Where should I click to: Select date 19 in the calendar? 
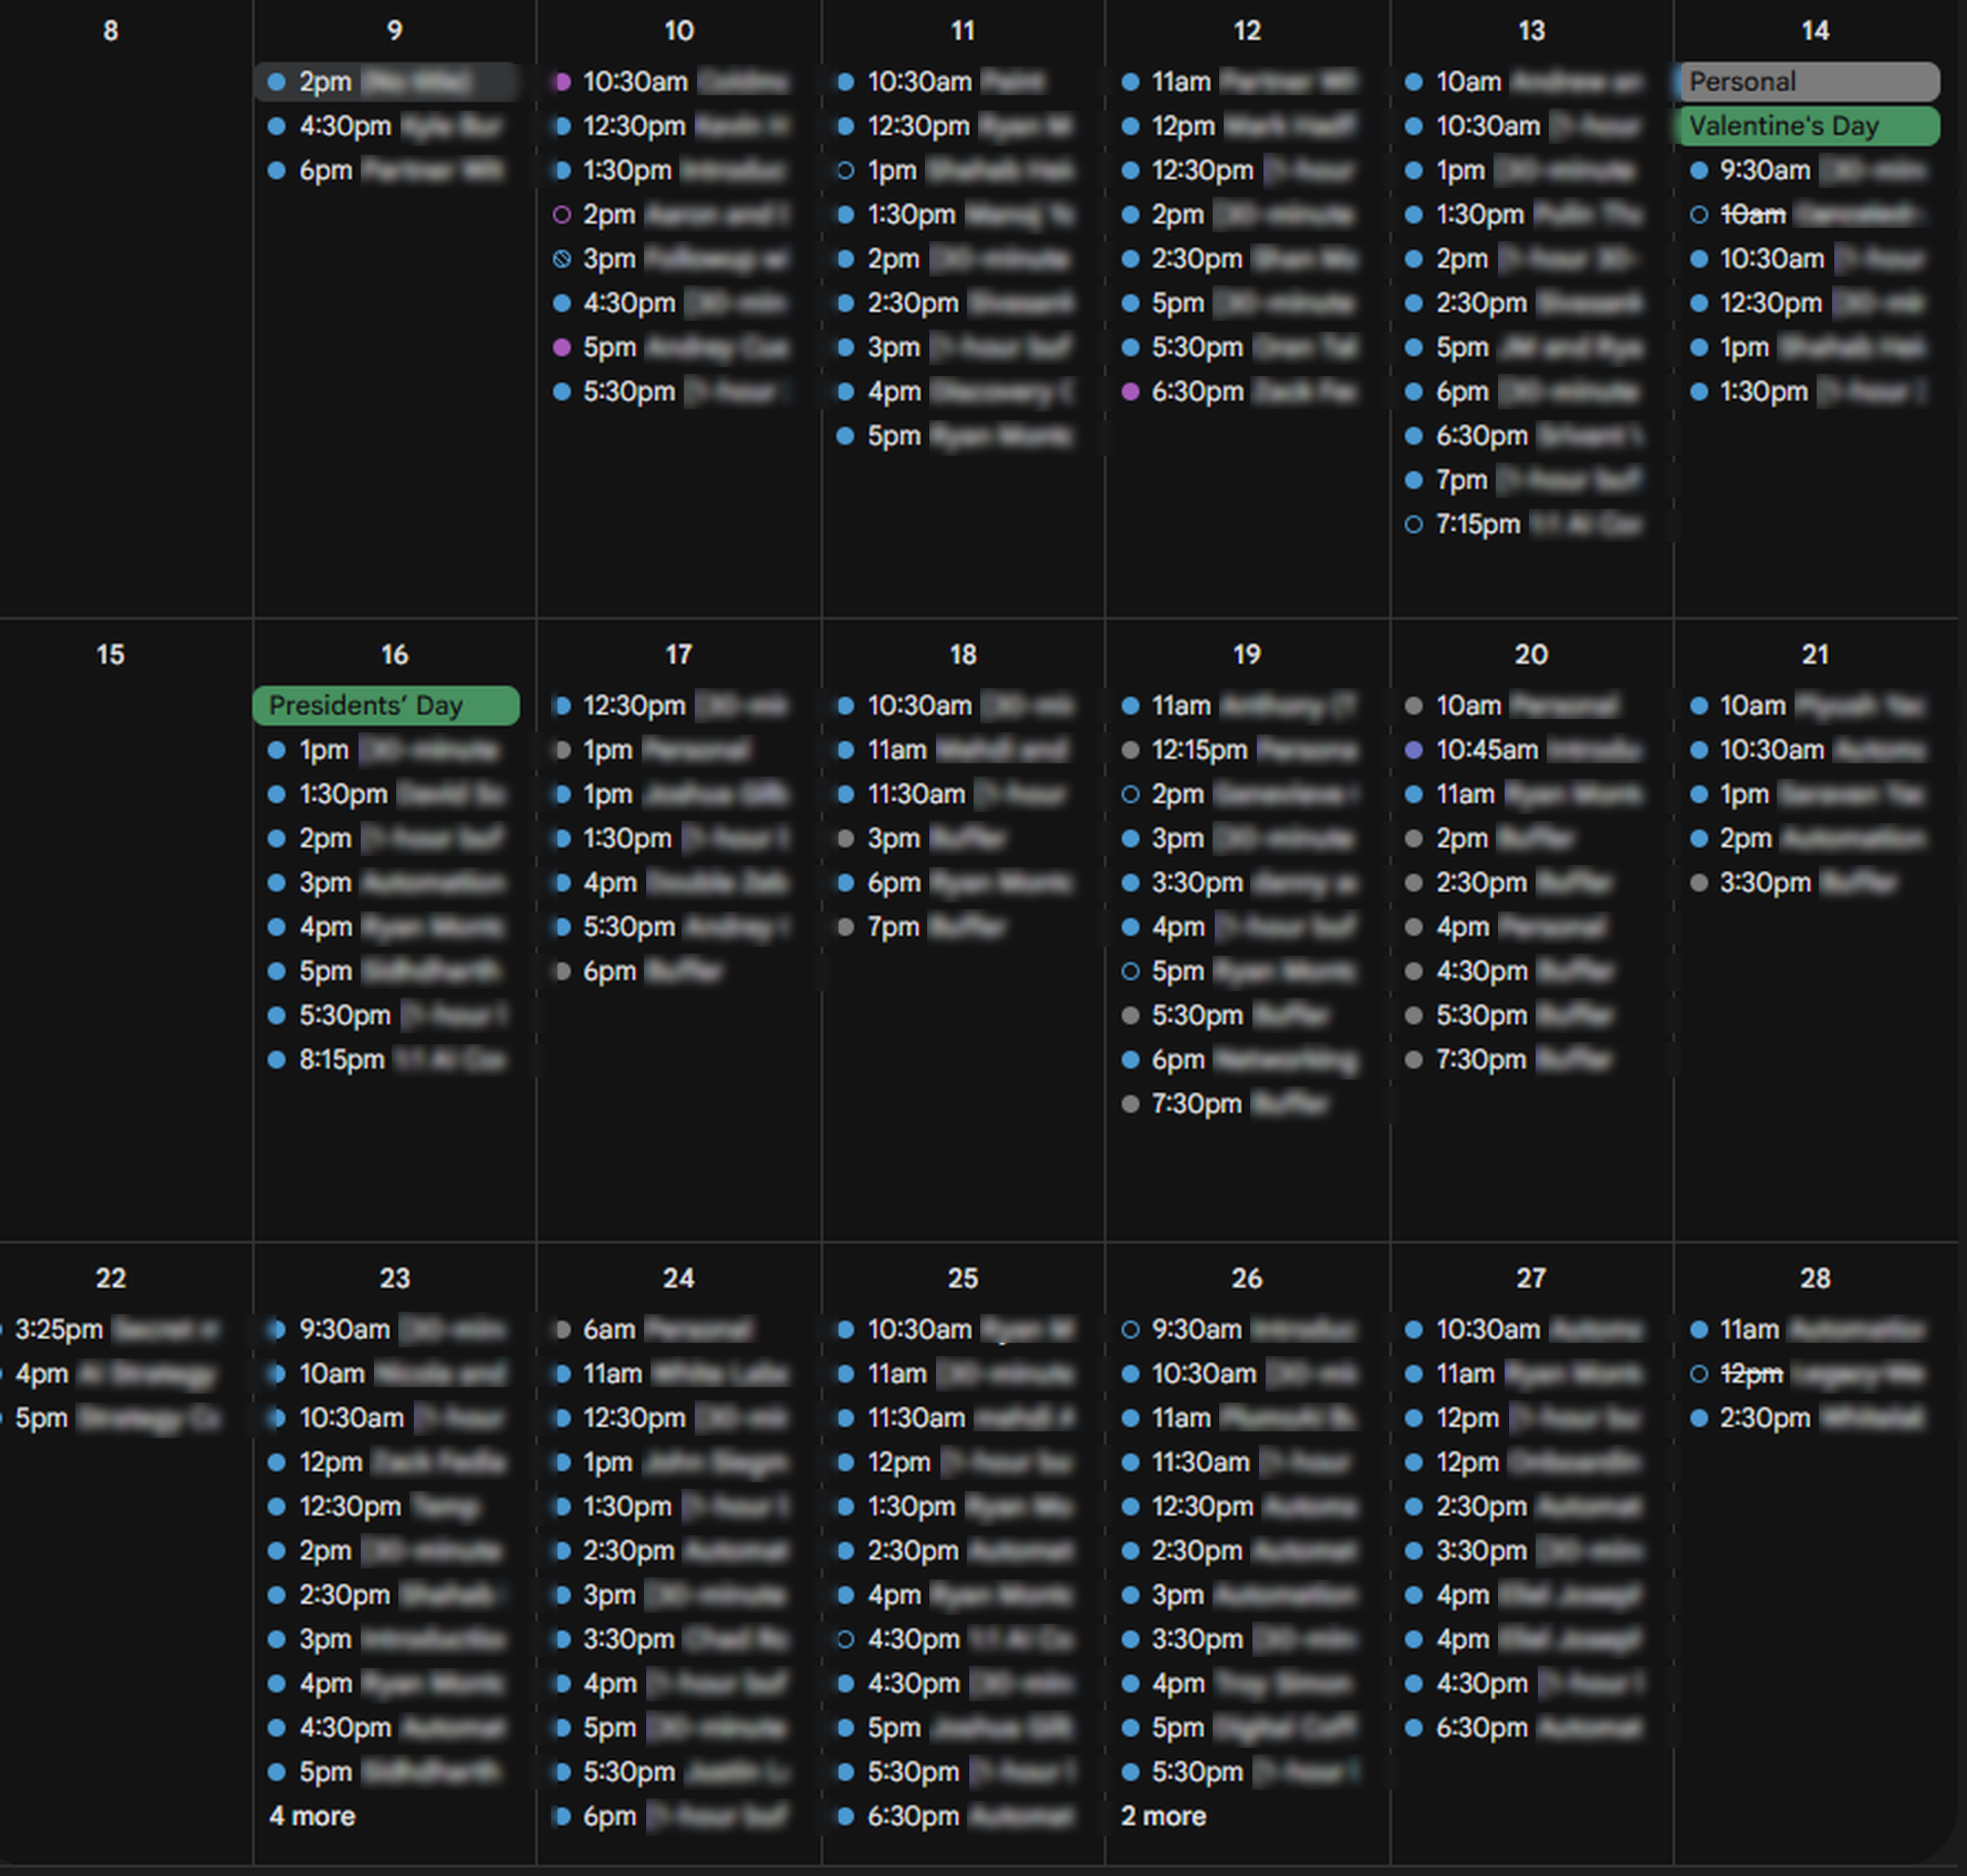coord(1247,654)
